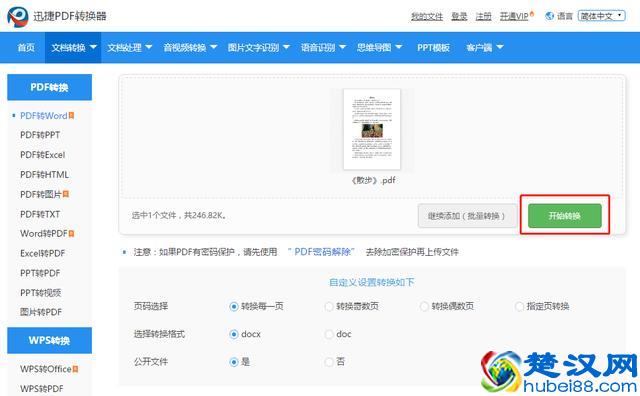Select the WPS转换 sidebar header

[49, 340]
